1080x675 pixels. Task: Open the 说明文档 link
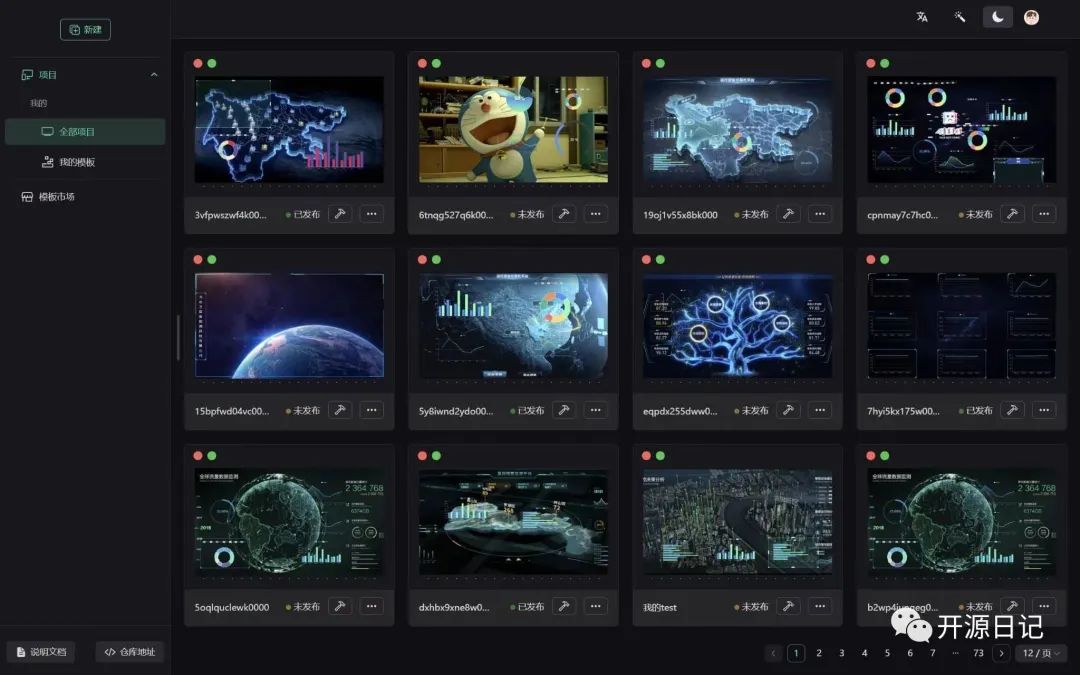[x=41, y=652]
